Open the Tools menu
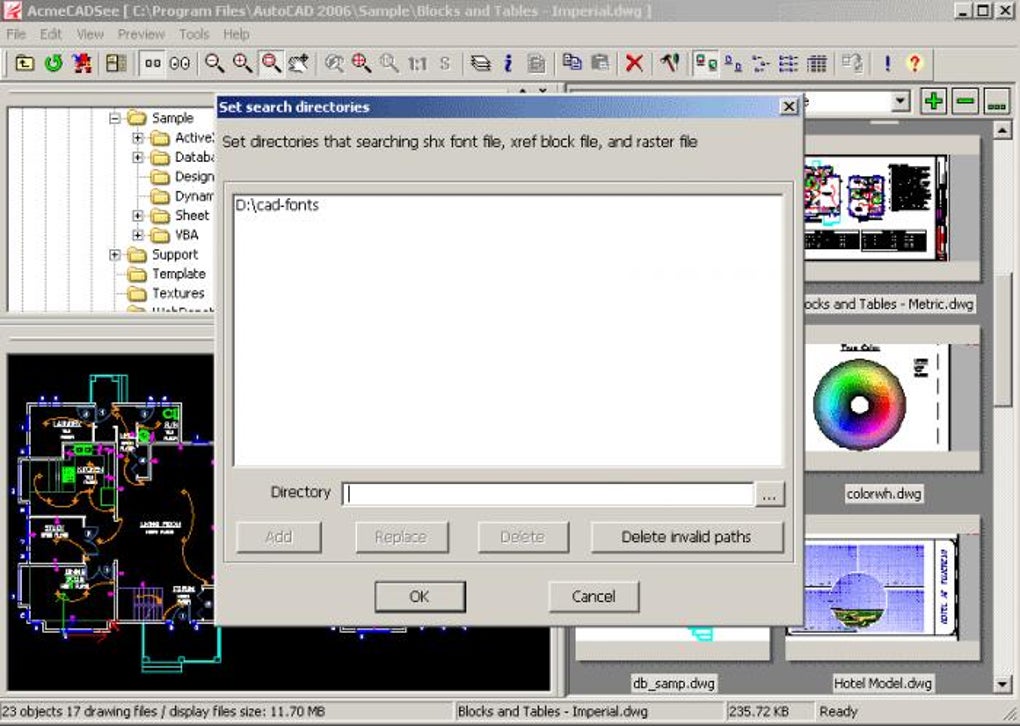 tap(194, 34)
